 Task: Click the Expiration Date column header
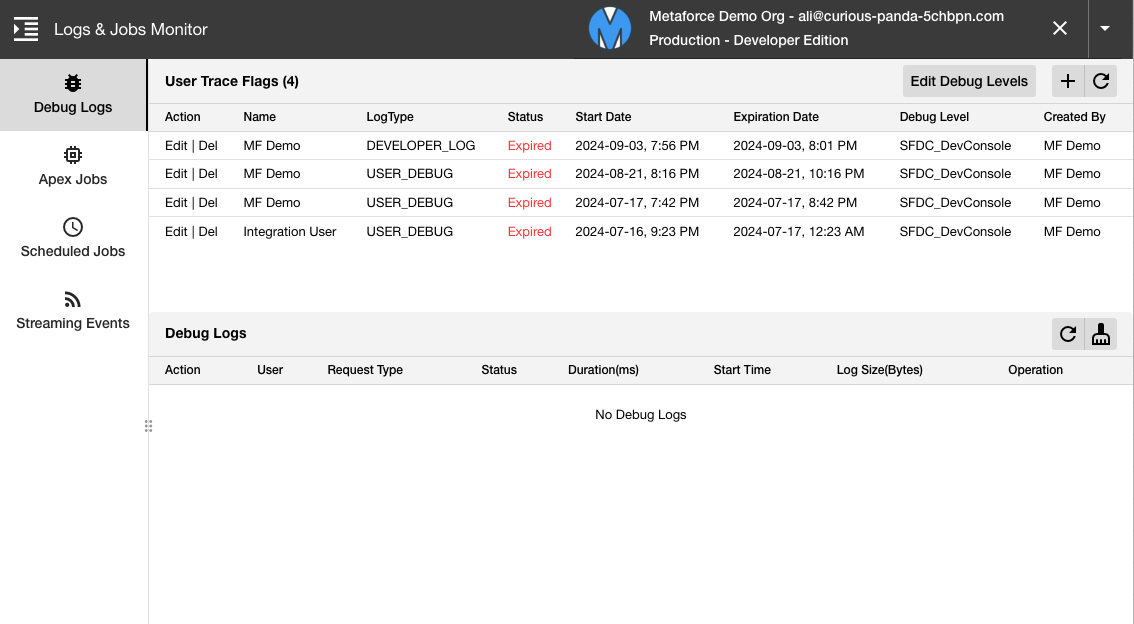pos(776,117)
